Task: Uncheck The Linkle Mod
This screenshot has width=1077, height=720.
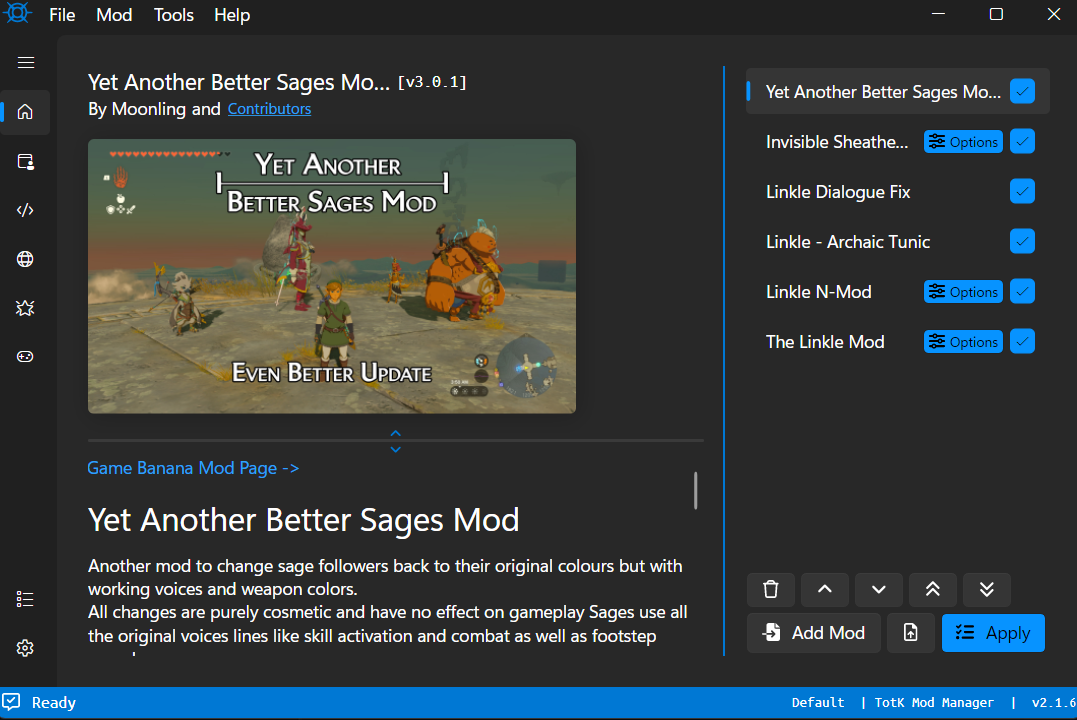Action: coord(1023,341)
